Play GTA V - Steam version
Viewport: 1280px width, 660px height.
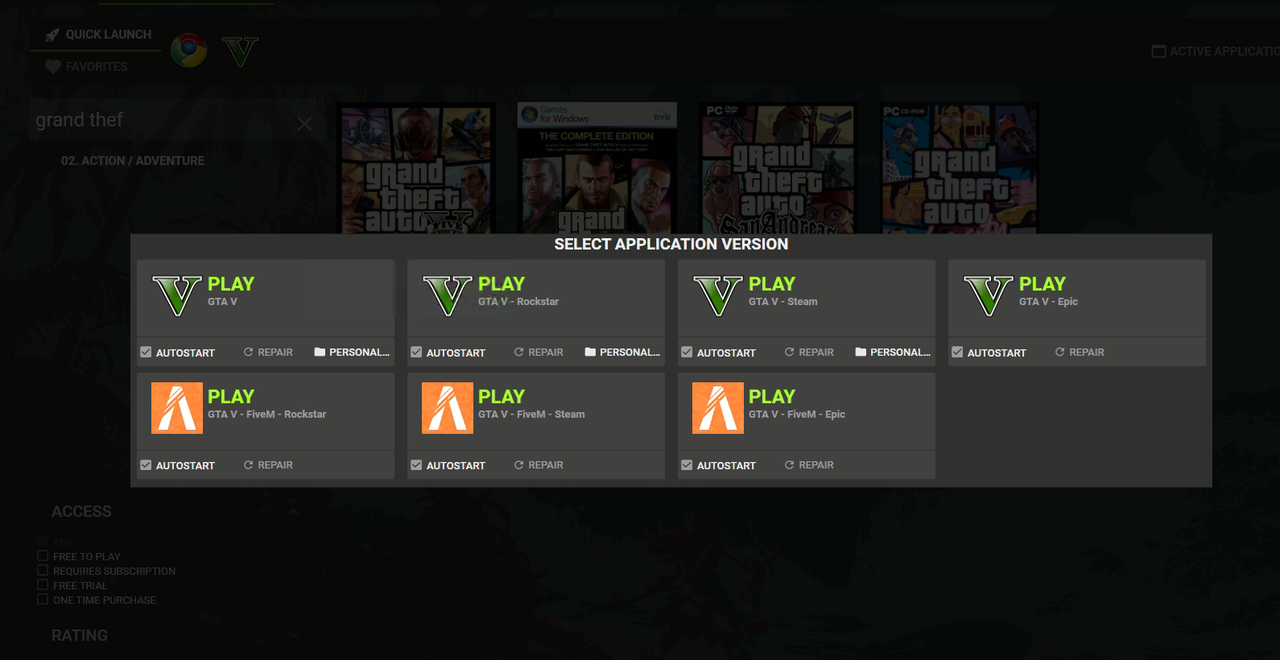tap(772, 284)
